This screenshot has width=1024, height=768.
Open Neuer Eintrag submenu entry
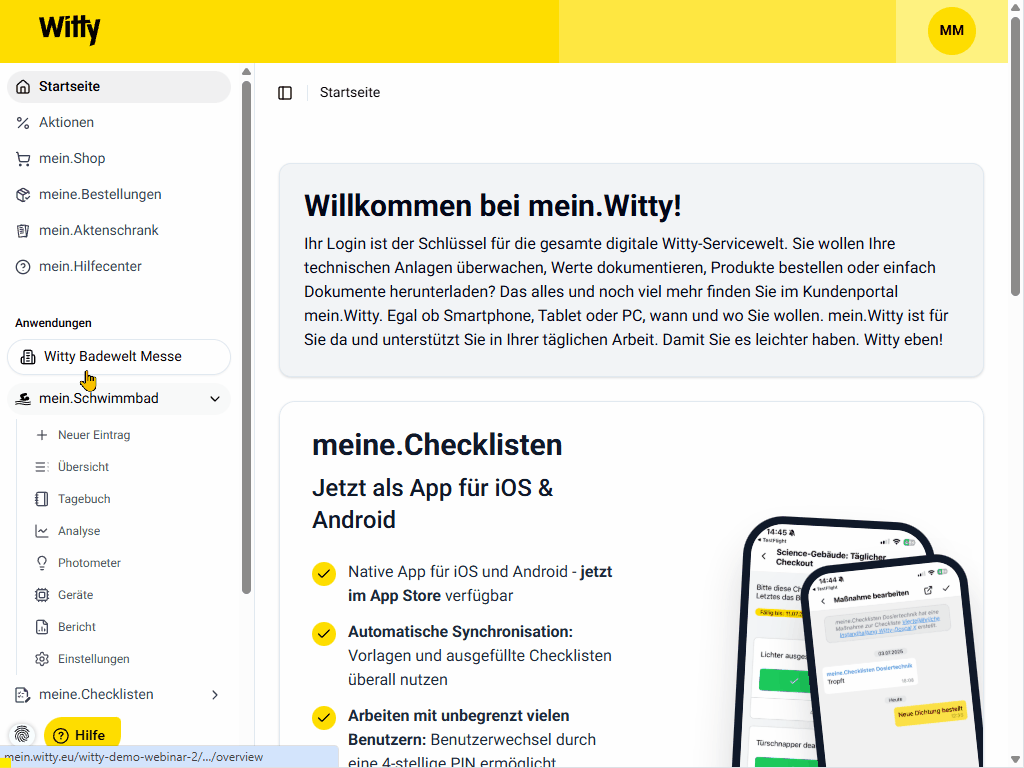pyautogui.click(x=94, y=435)
